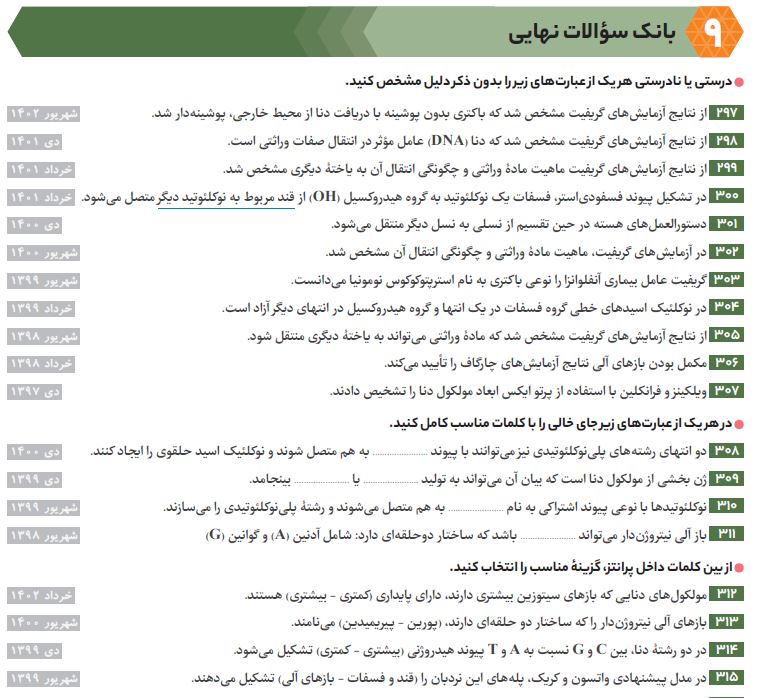The height and width of the screenshot is (698, 761).
Task: Click the دی ۱۳۹۹ tag on question ۳۱۴ row
Action: [x=34, y=650]
